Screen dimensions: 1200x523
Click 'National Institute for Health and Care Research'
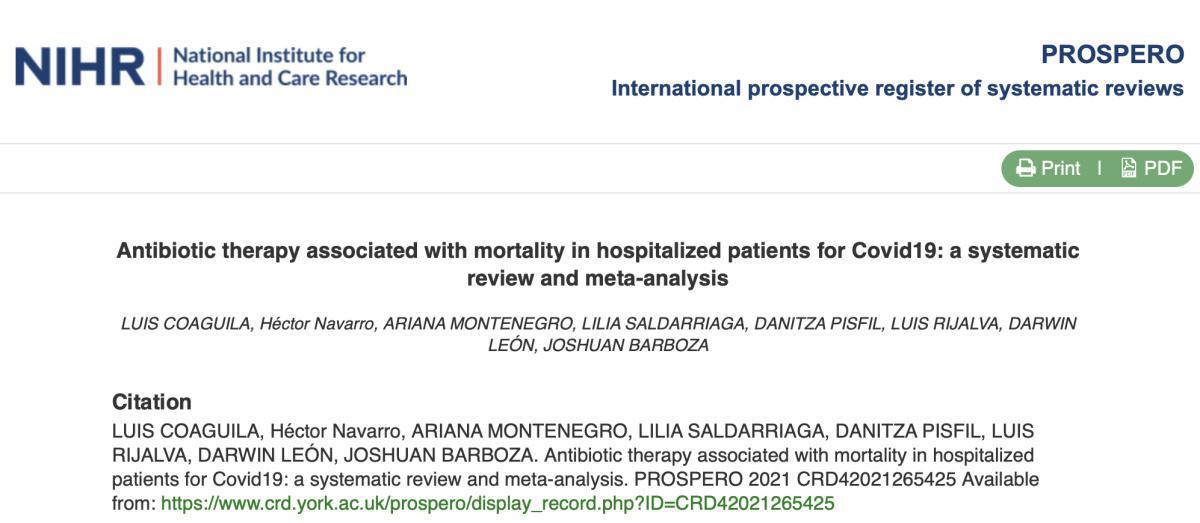pos(290,66)
